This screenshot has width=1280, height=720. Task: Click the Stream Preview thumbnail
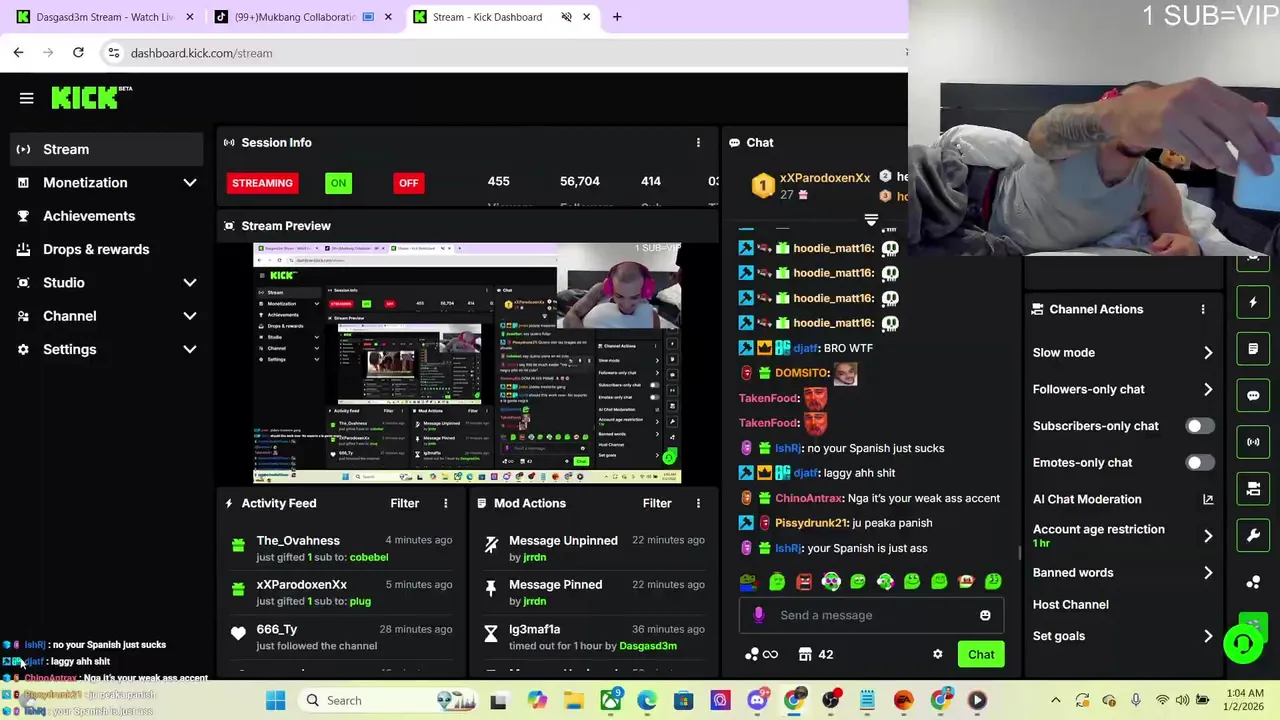tap(467, 363)
